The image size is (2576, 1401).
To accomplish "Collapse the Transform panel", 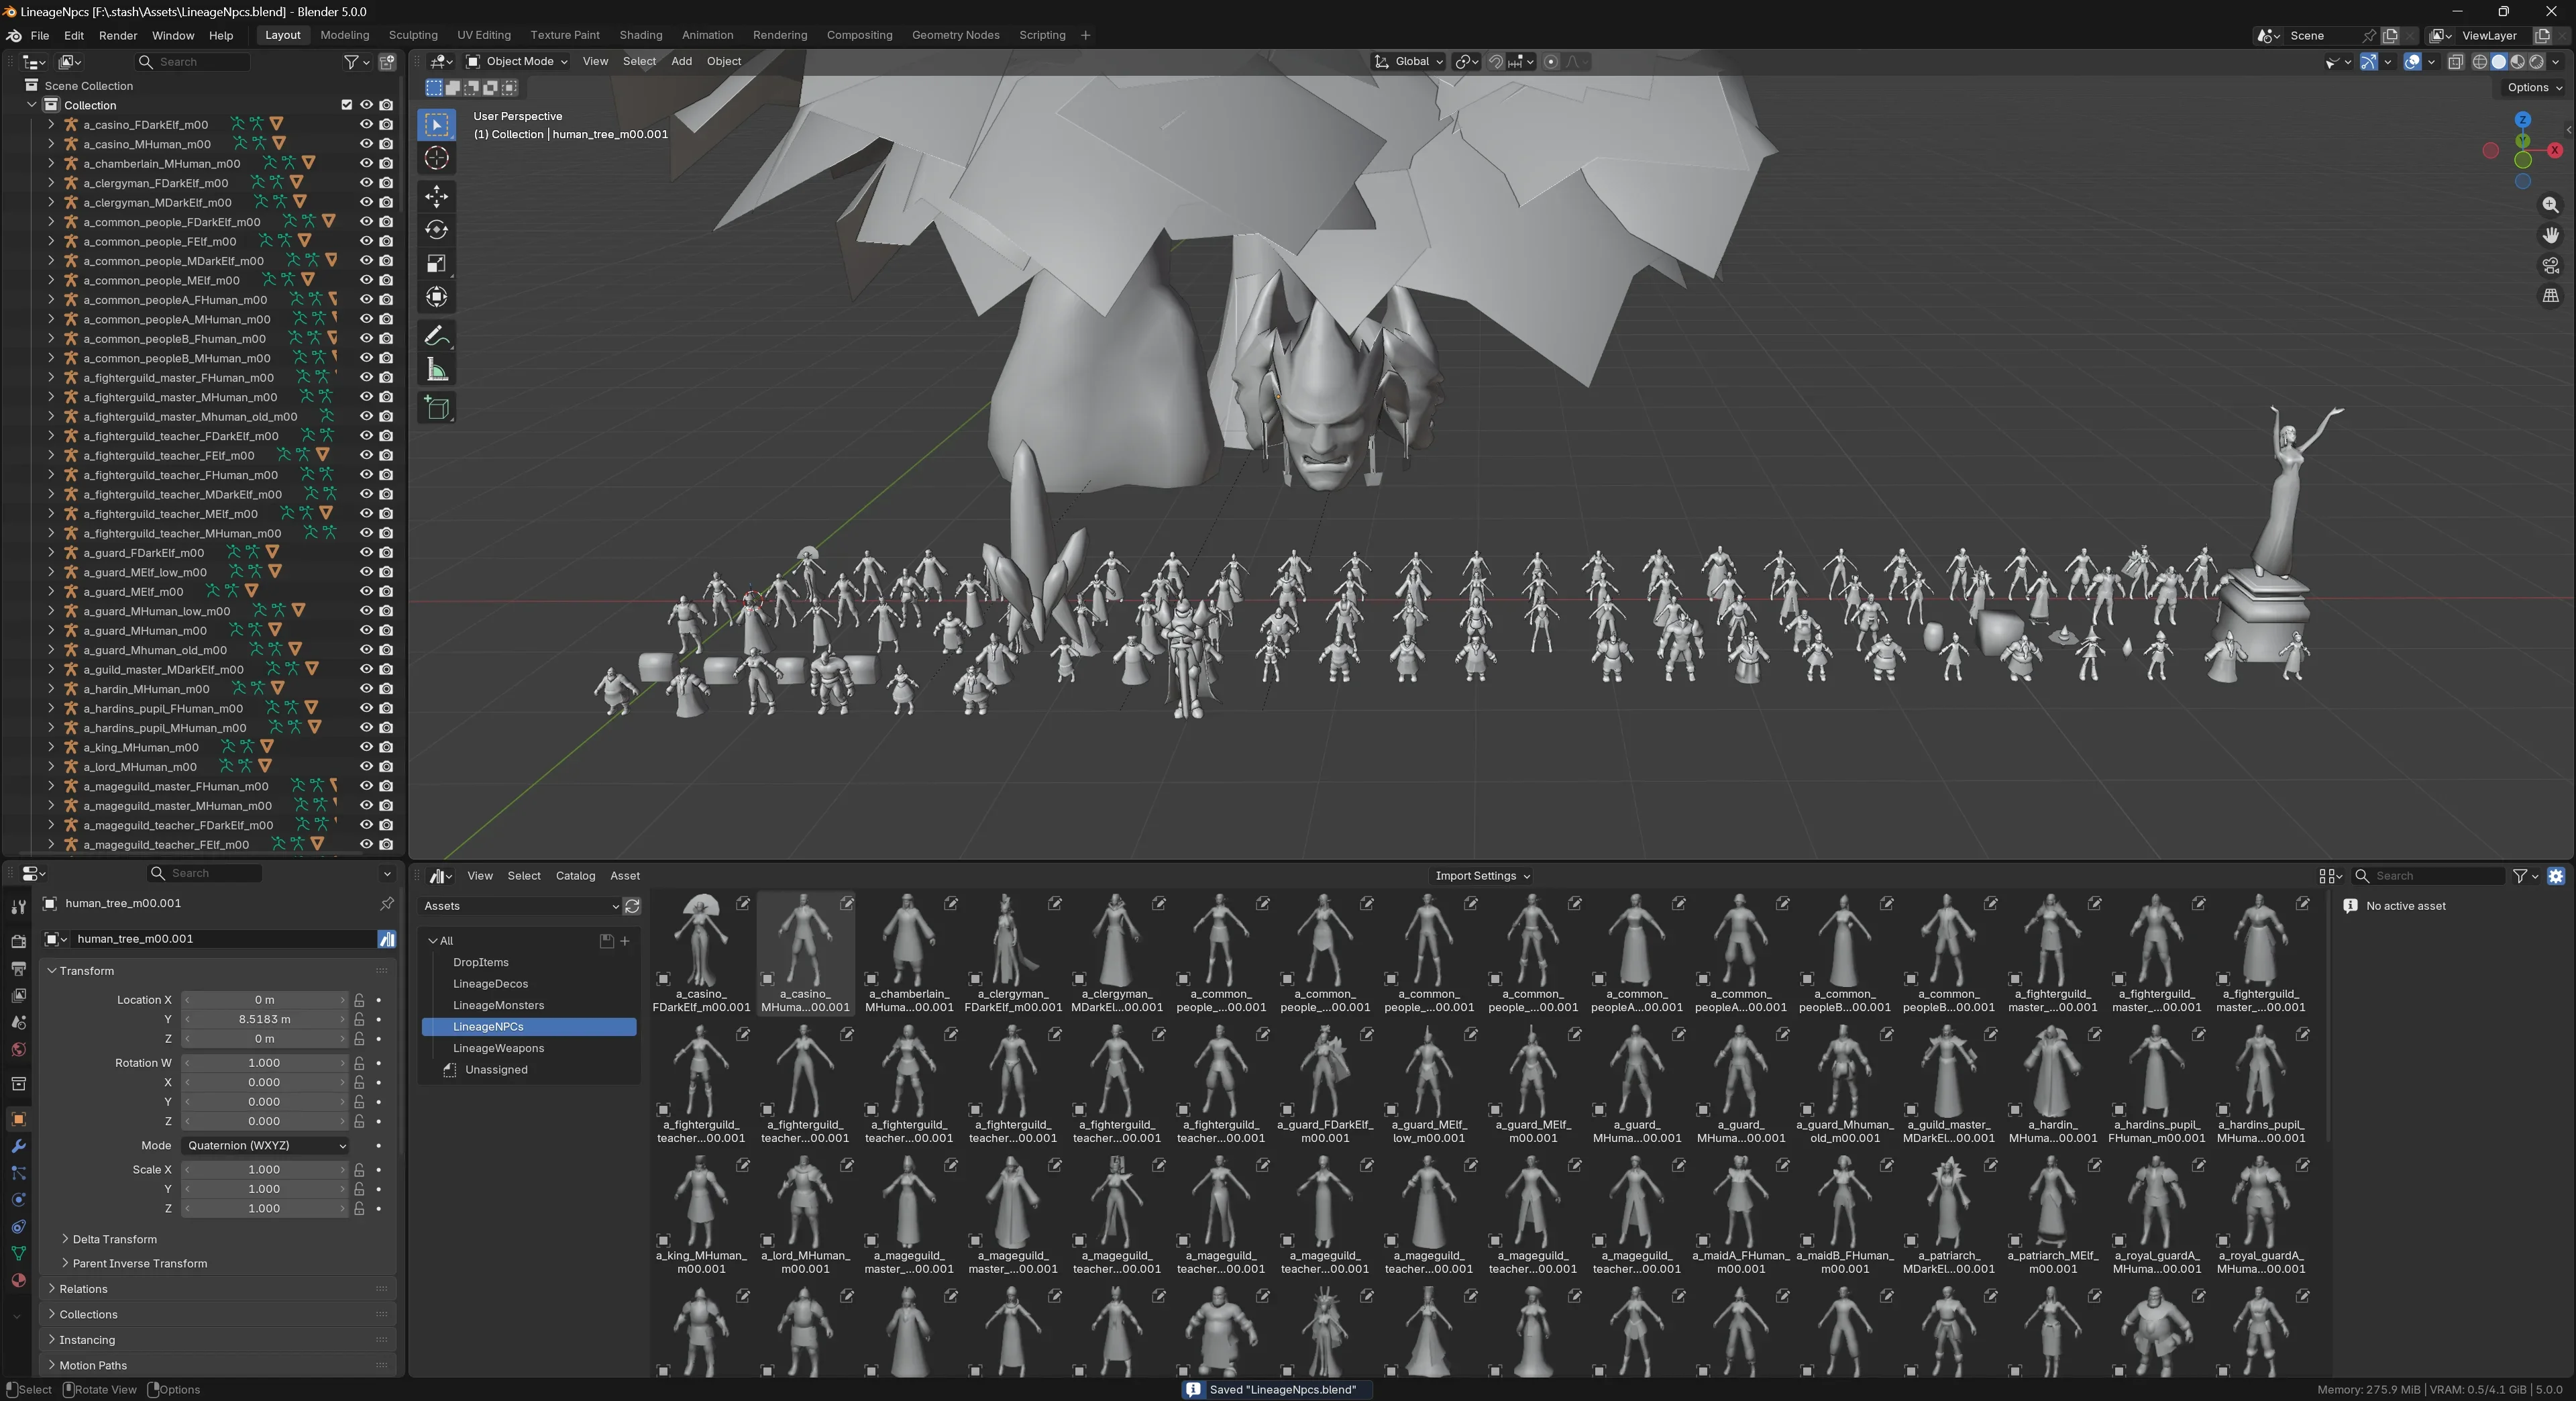I will point(51,971).
